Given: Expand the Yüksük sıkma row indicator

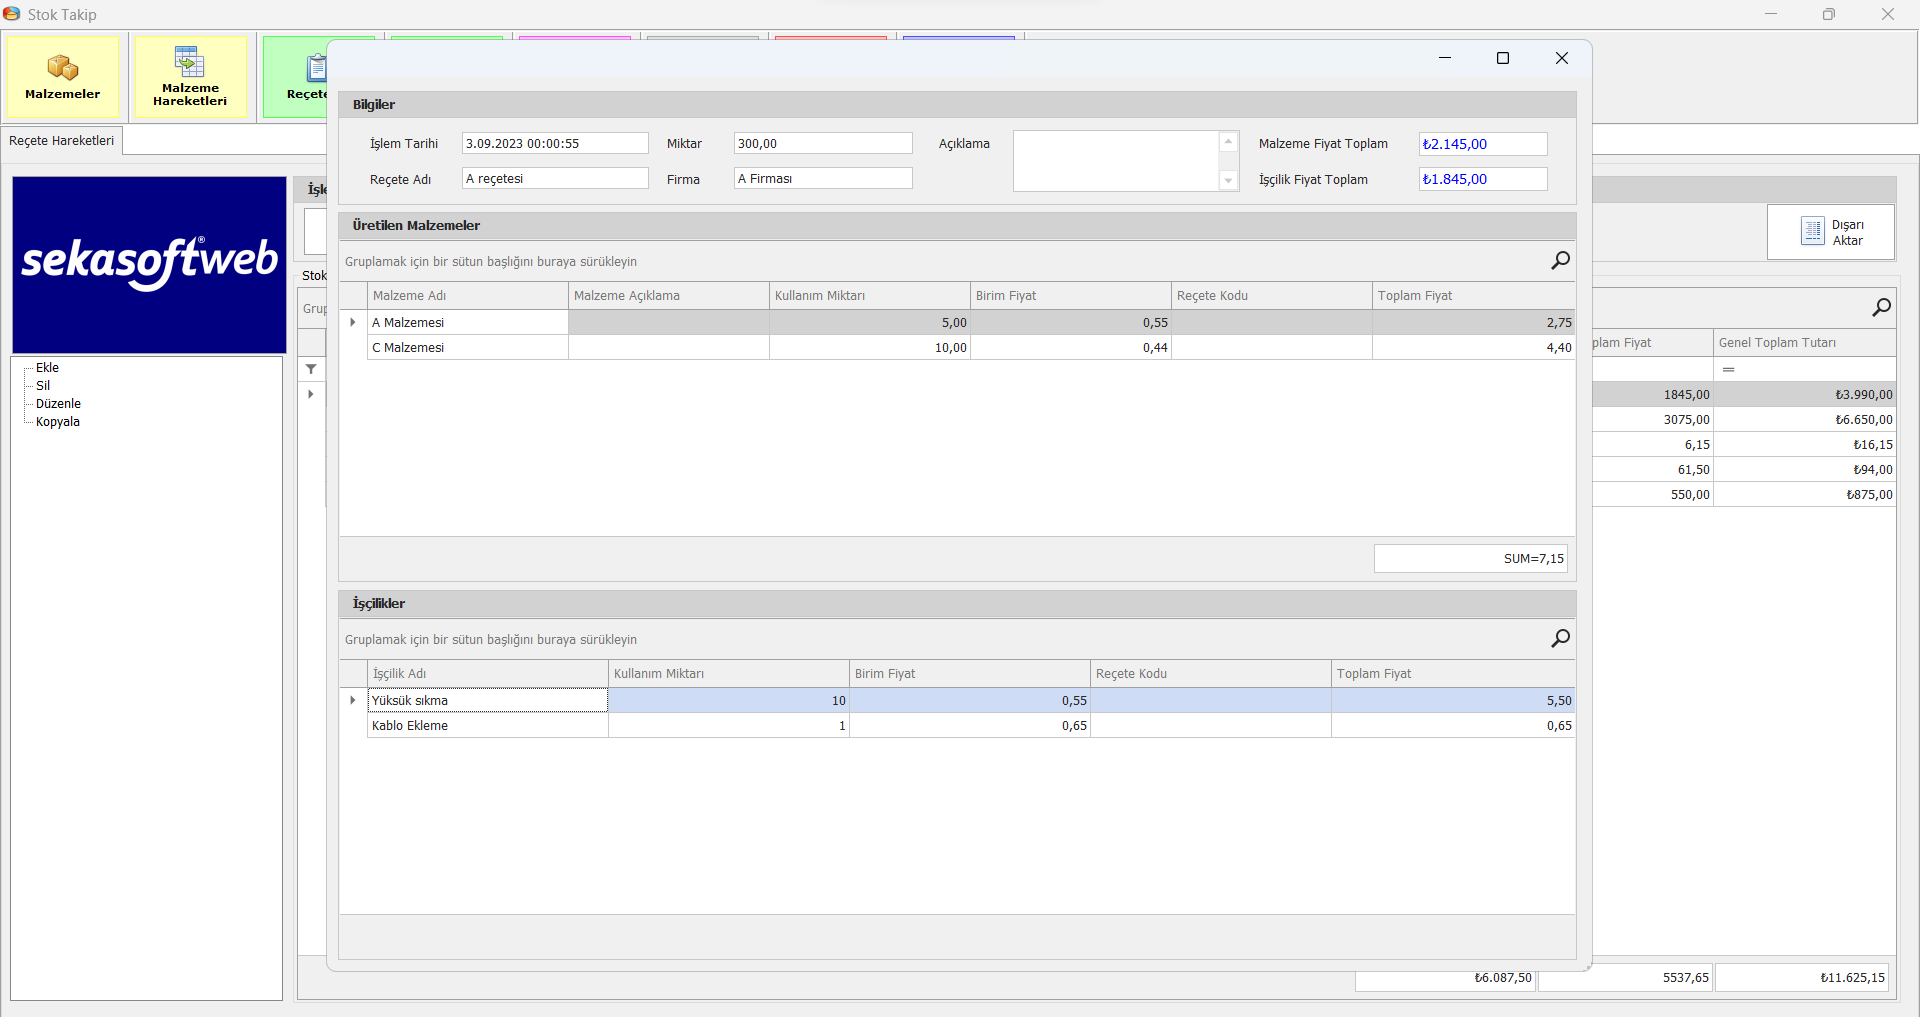Looking at the screenshot, I should [x=353, y=700].
